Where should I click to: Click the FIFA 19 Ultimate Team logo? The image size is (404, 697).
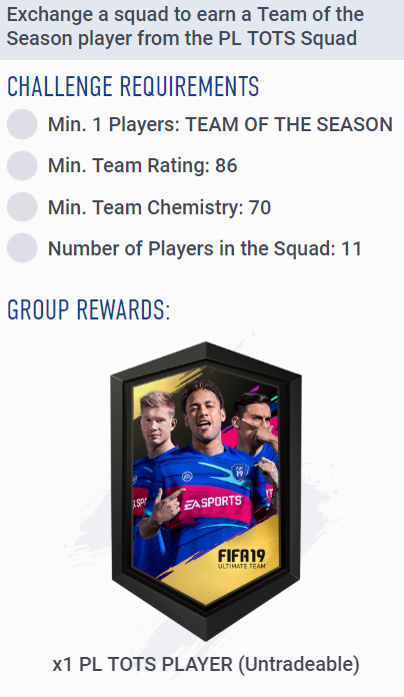click(x=241, y=559)
